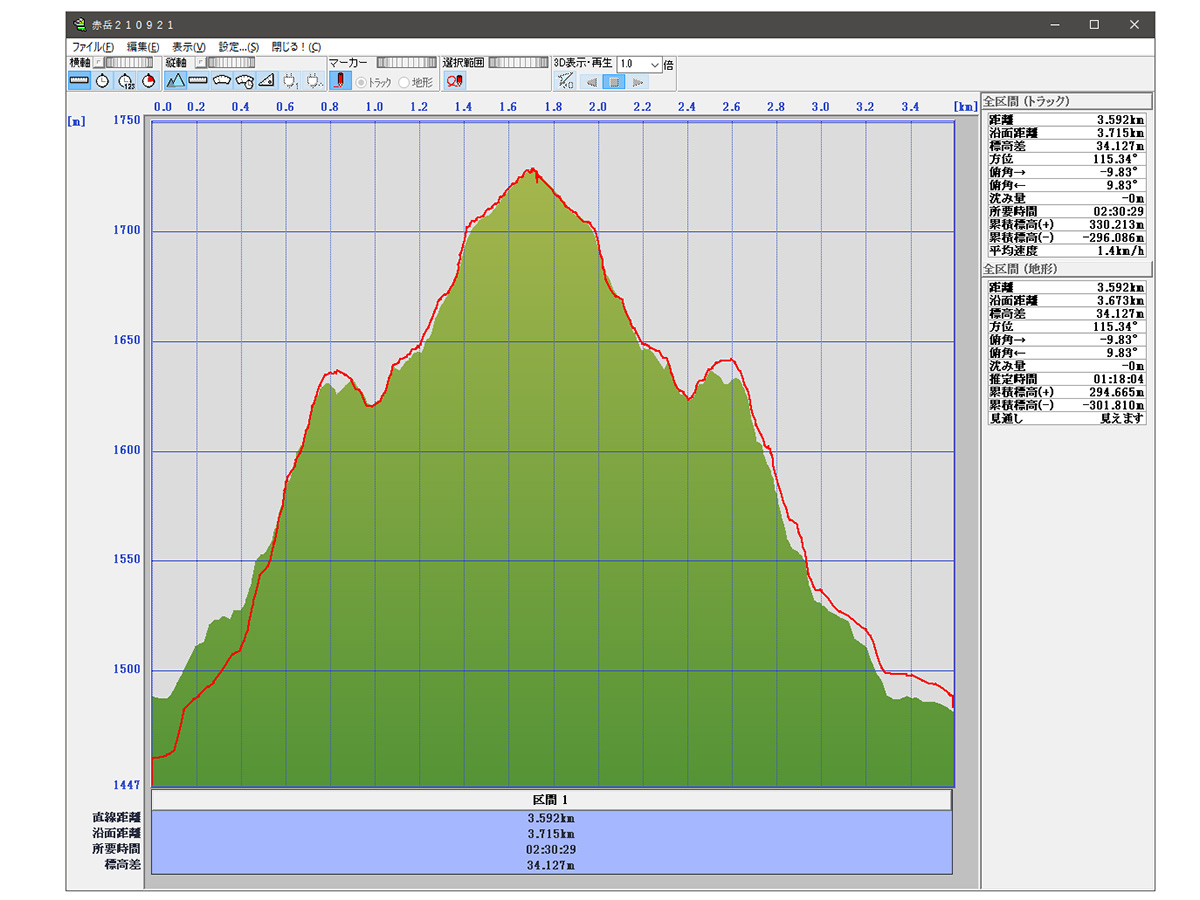Select the vertical axis speed gauge icon
The width and height of the screenshot is (1200, 900).
[221, 81]
